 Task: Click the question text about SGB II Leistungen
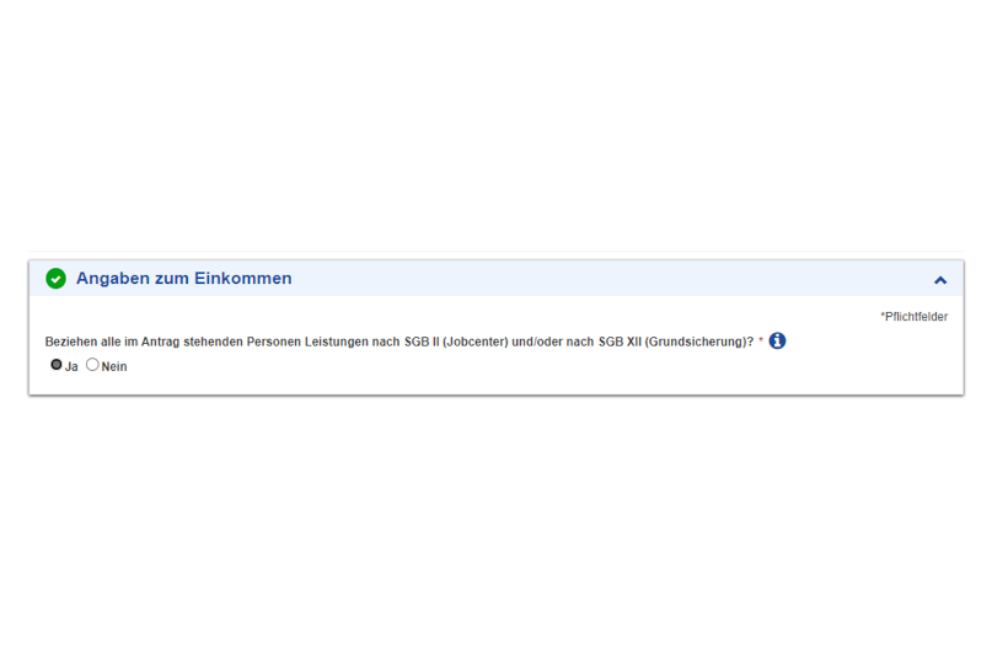pyautogui.click(x=399, y=341)
